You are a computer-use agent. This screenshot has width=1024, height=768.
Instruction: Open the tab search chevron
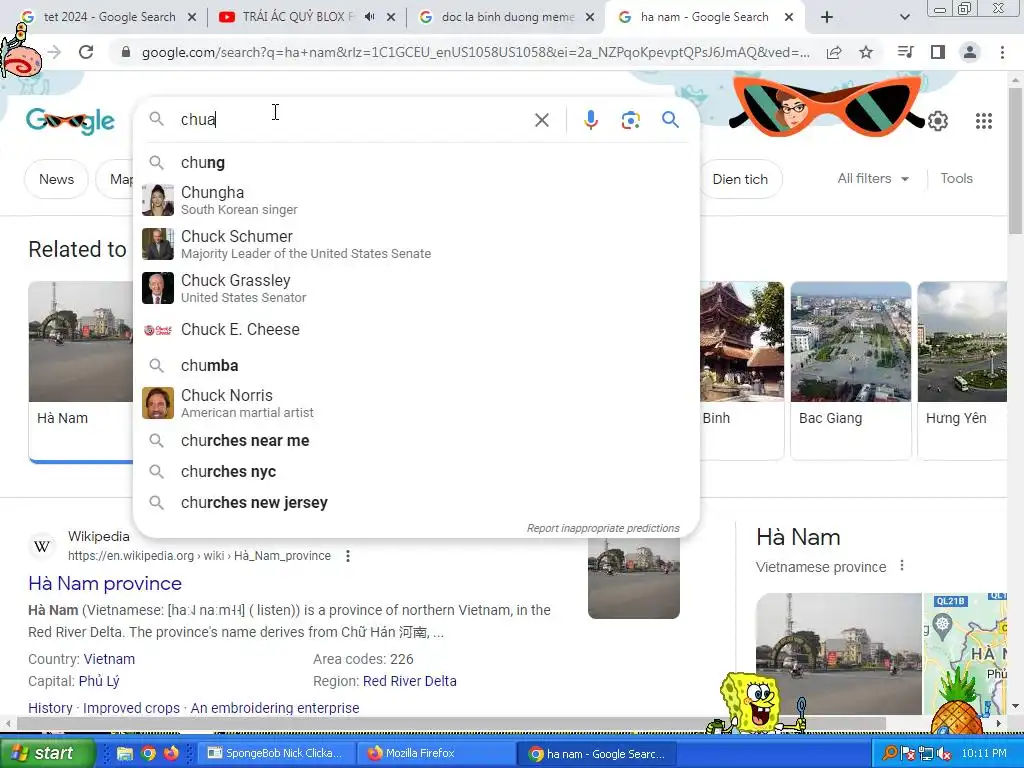tap(904, 17)
